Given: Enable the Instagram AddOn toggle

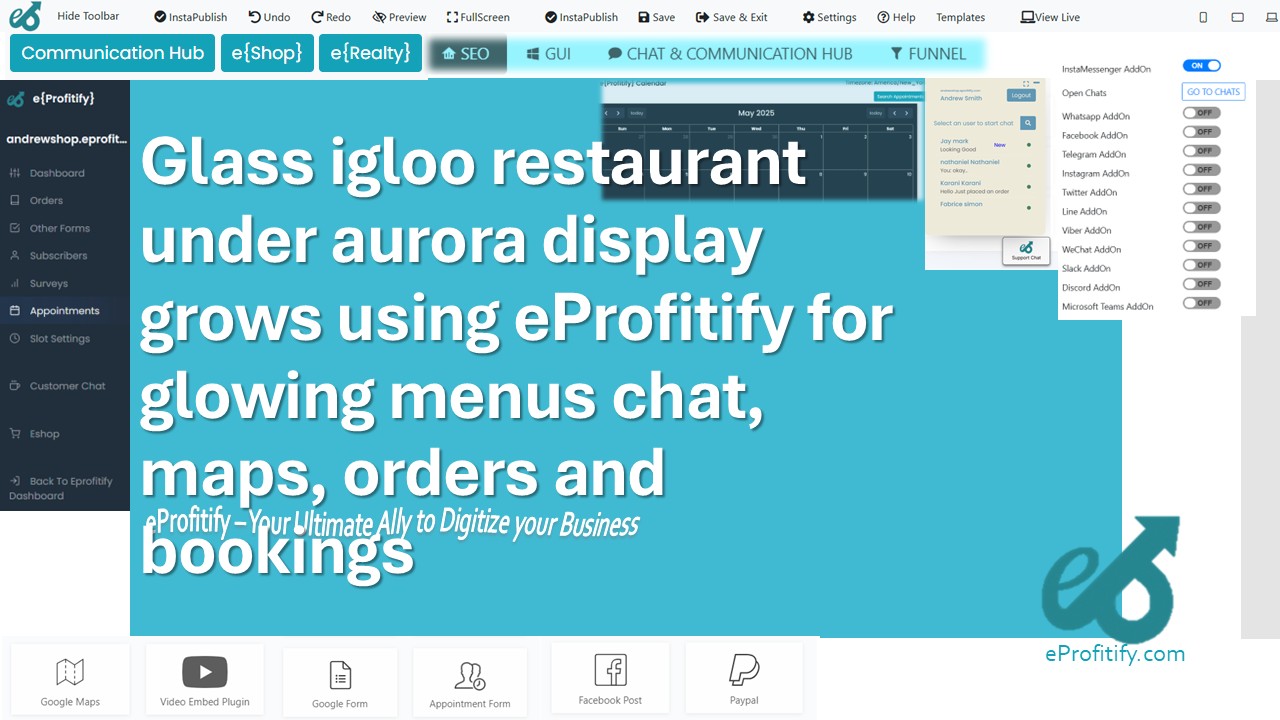Looking at the screenshot, I should [1201, 170].
